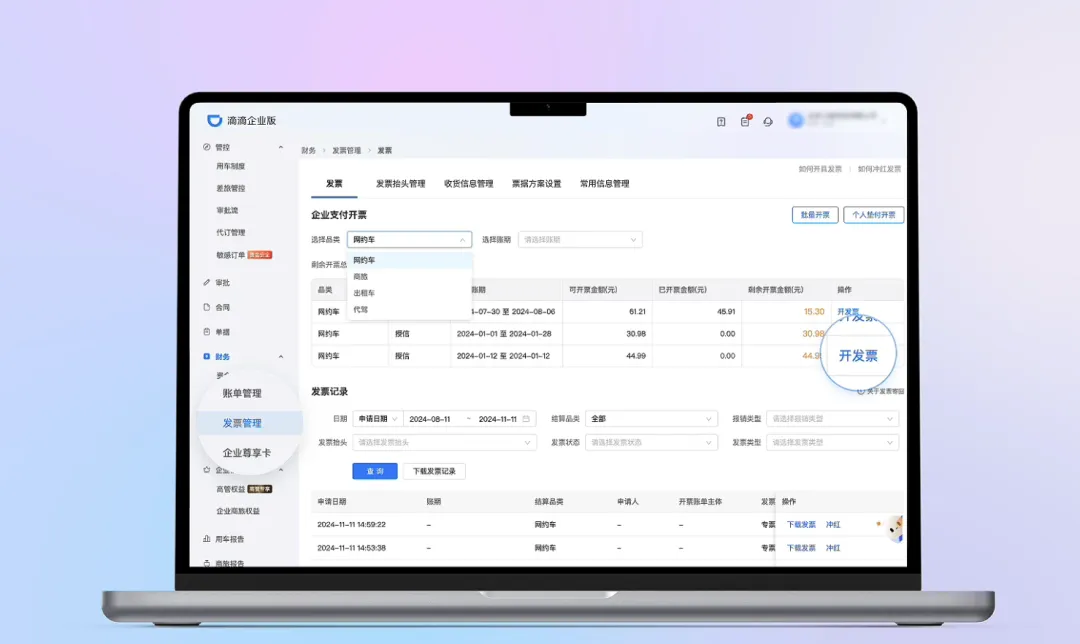The height and width of the screenshot is (644, 1080).
Task: Switch to the 收货信息管理 tab
Action: (468, 184)
